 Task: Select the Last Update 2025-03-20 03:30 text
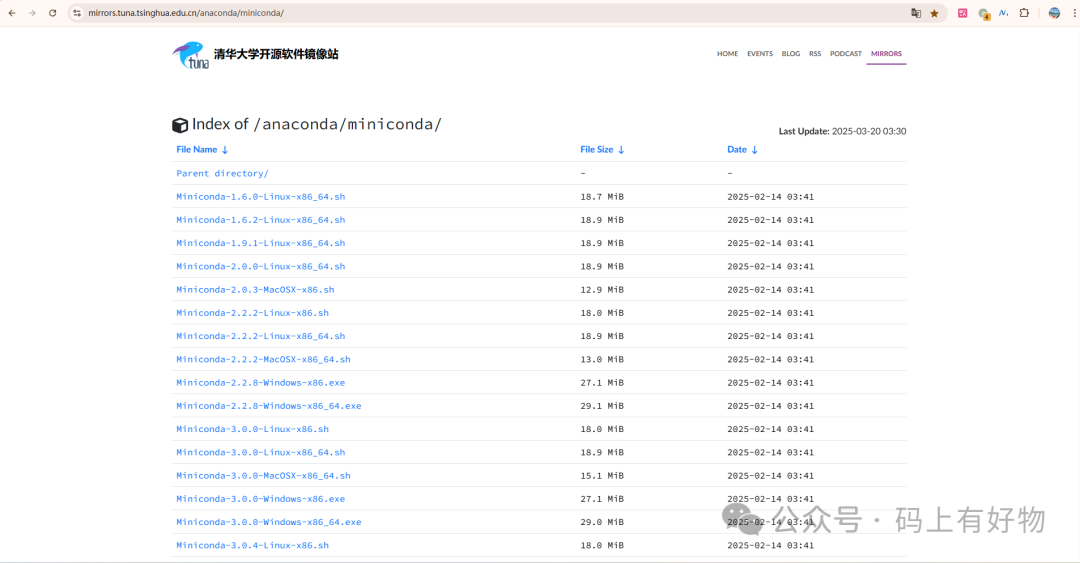tap(842, 131)
